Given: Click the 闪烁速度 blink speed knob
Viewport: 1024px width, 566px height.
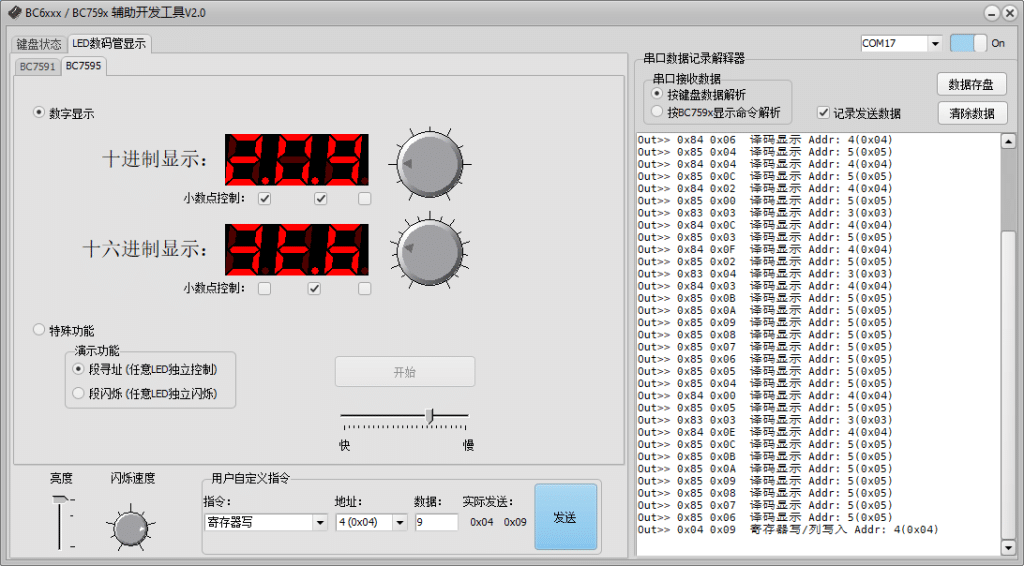Looking at the screenshot, I should click(x=131, y=529).
